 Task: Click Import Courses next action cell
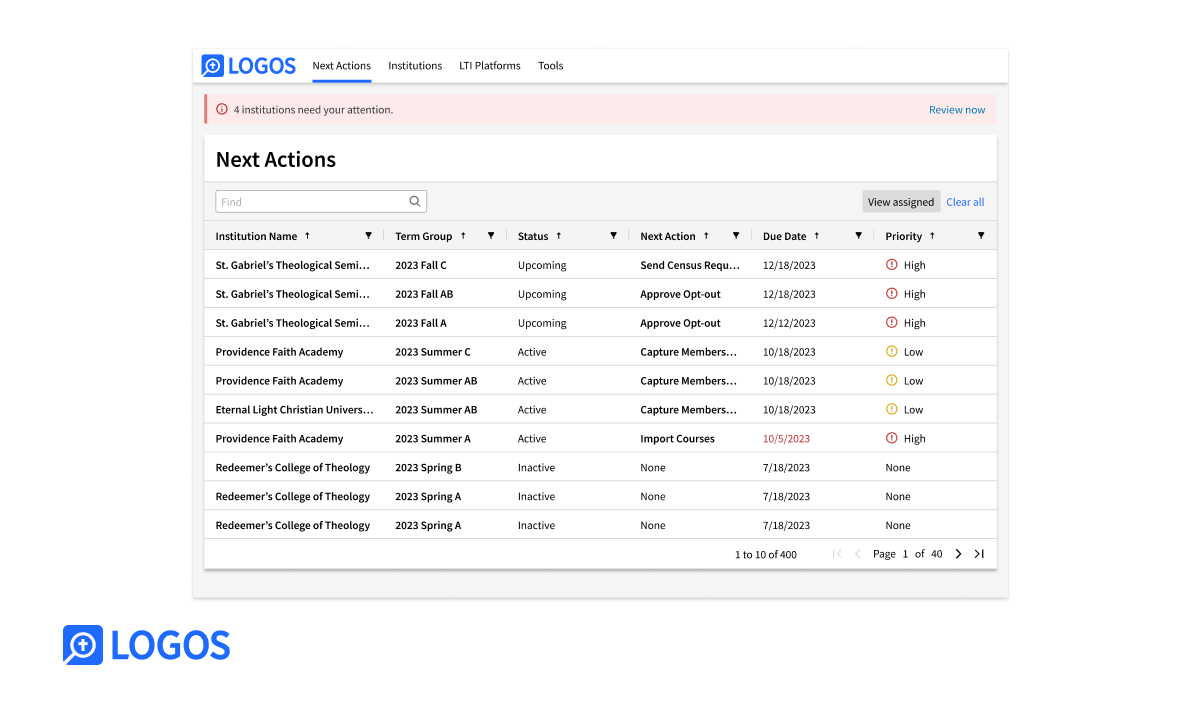[677, 439]
